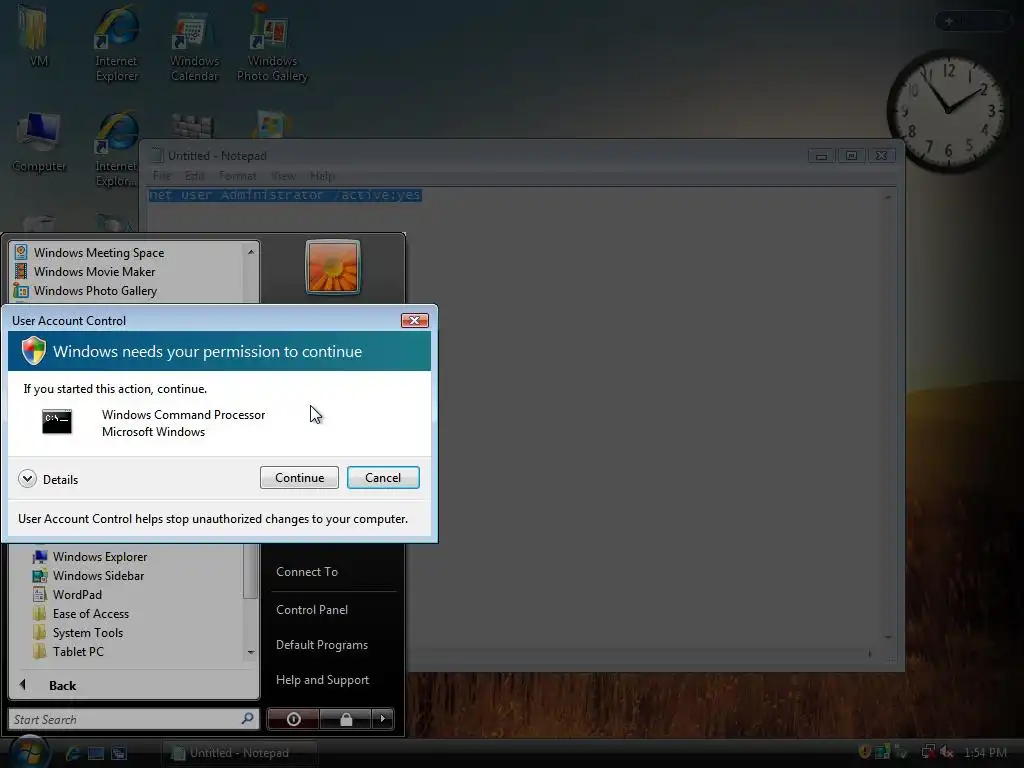1024x768 pixels.
Task: Click the analog clock gadget
Action: (948, 110)
